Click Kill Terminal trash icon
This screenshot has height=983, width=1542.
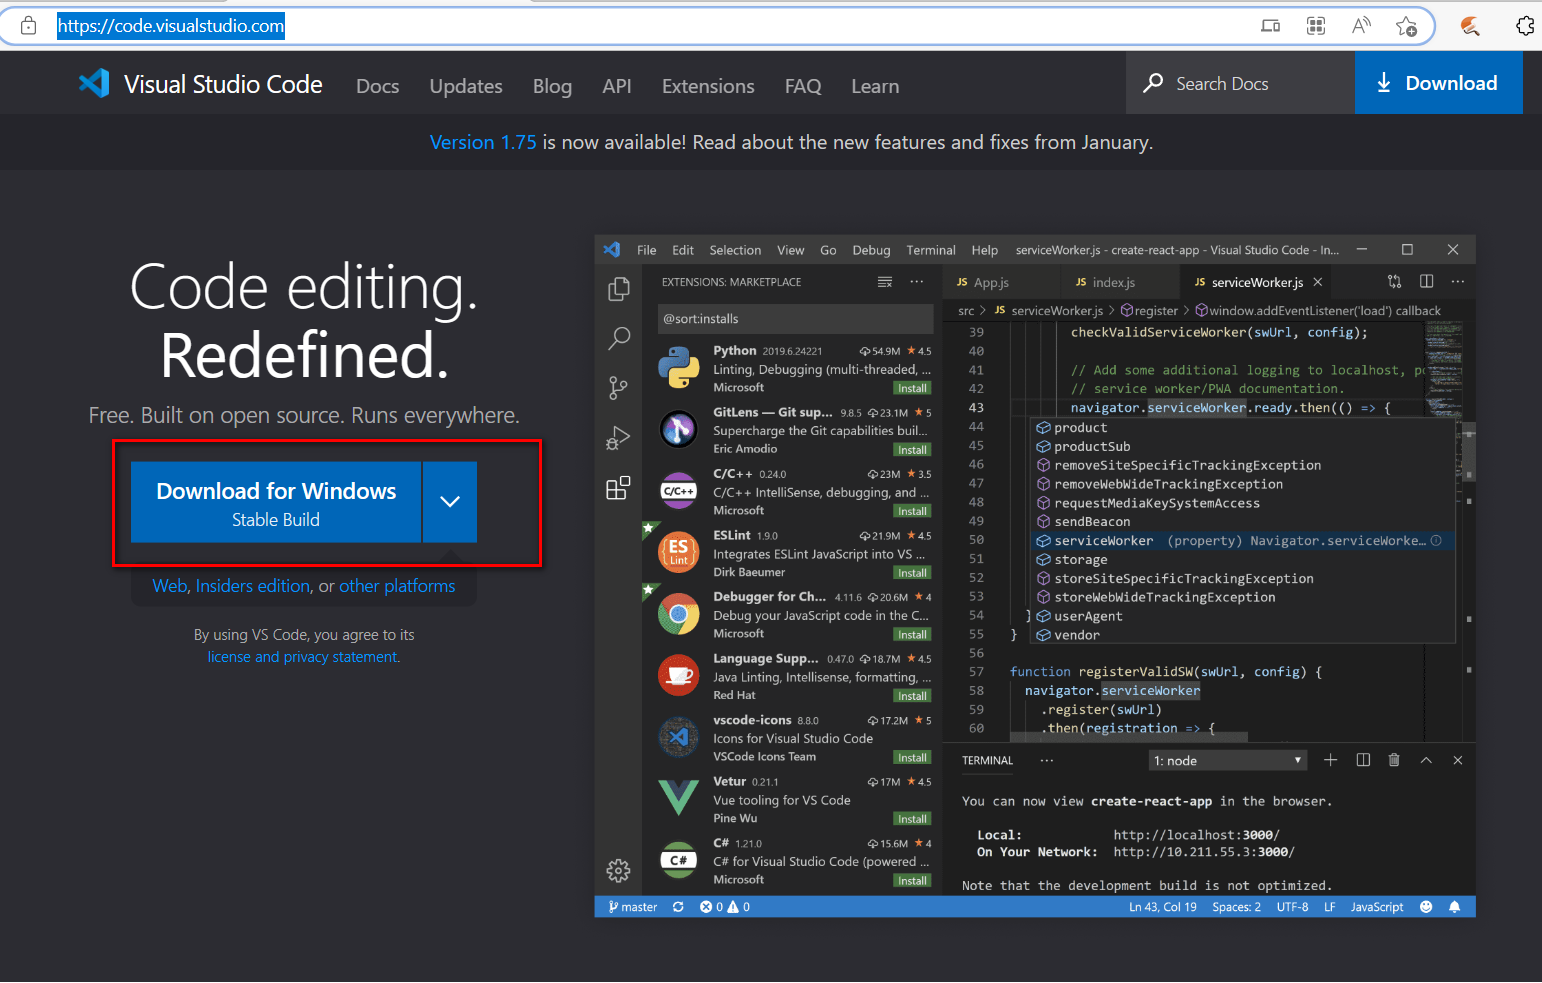(1394, 760)
